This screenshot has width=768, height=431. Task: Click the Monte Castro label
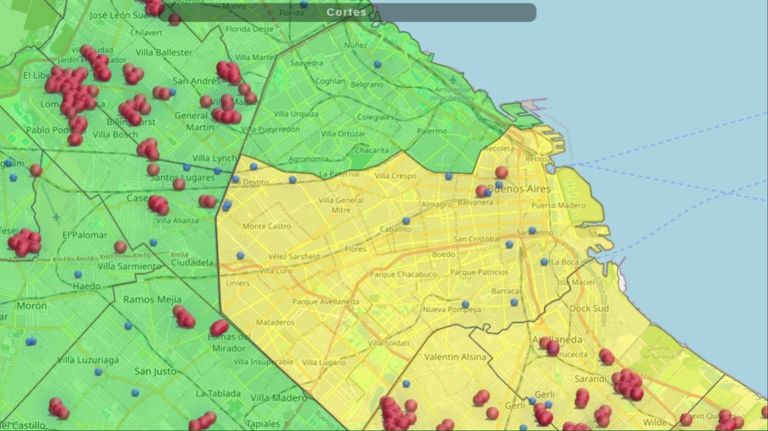[x=266, y=226]
